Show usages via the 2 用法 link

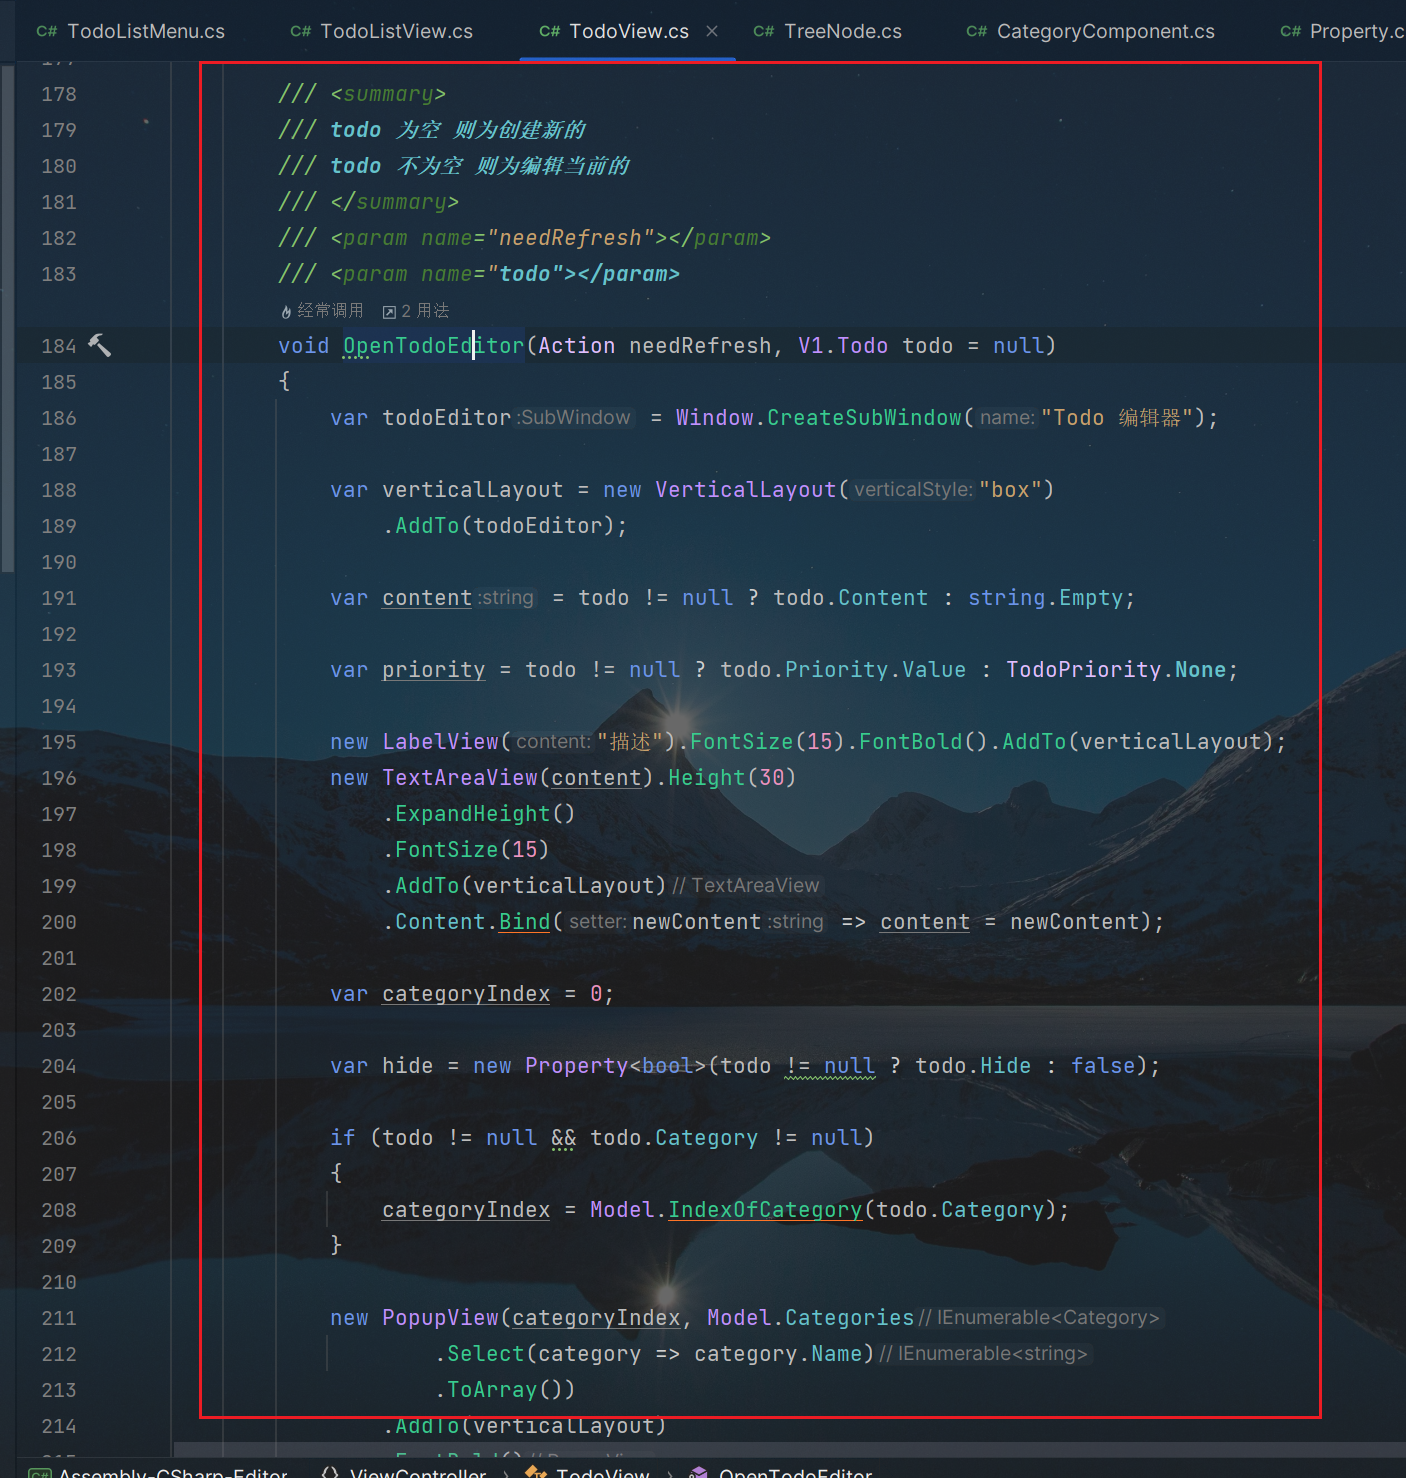coord(425,311)
